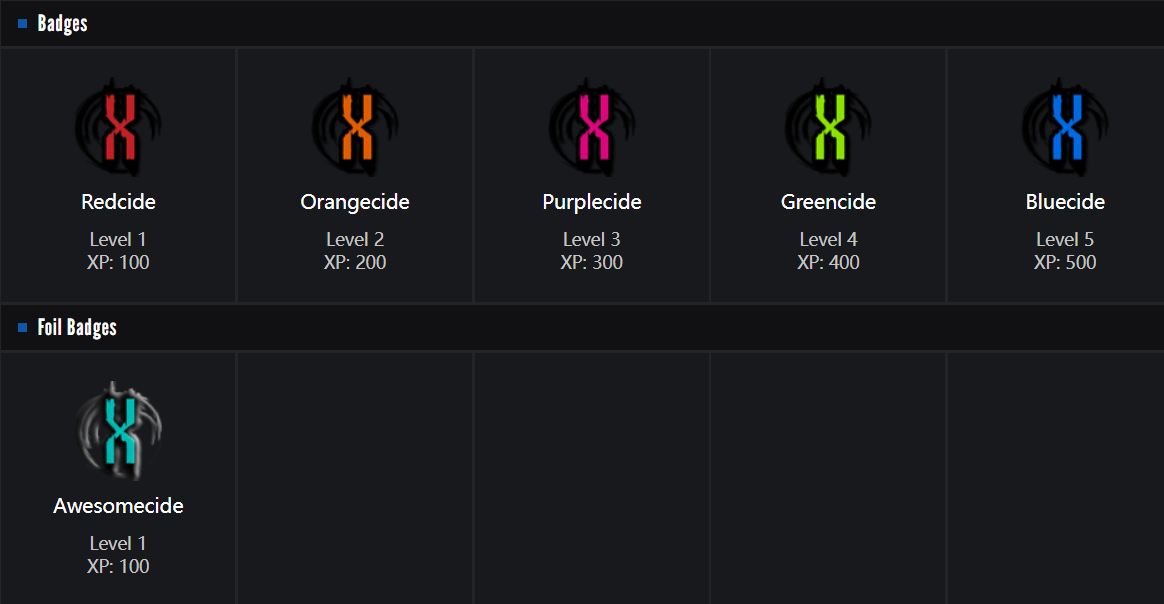Open the Awesomecide foil badge name
Image resolution: width=1164 pixels, height=604 pixels.
pos(118,506)
